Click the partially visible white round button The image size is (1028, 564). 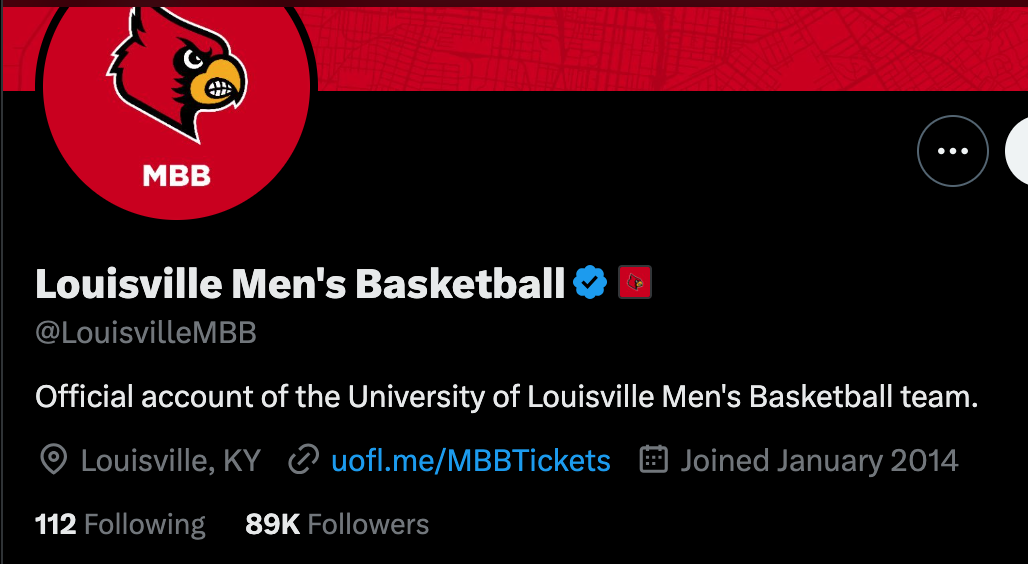pyautogui.click(x=1017, y=152)
